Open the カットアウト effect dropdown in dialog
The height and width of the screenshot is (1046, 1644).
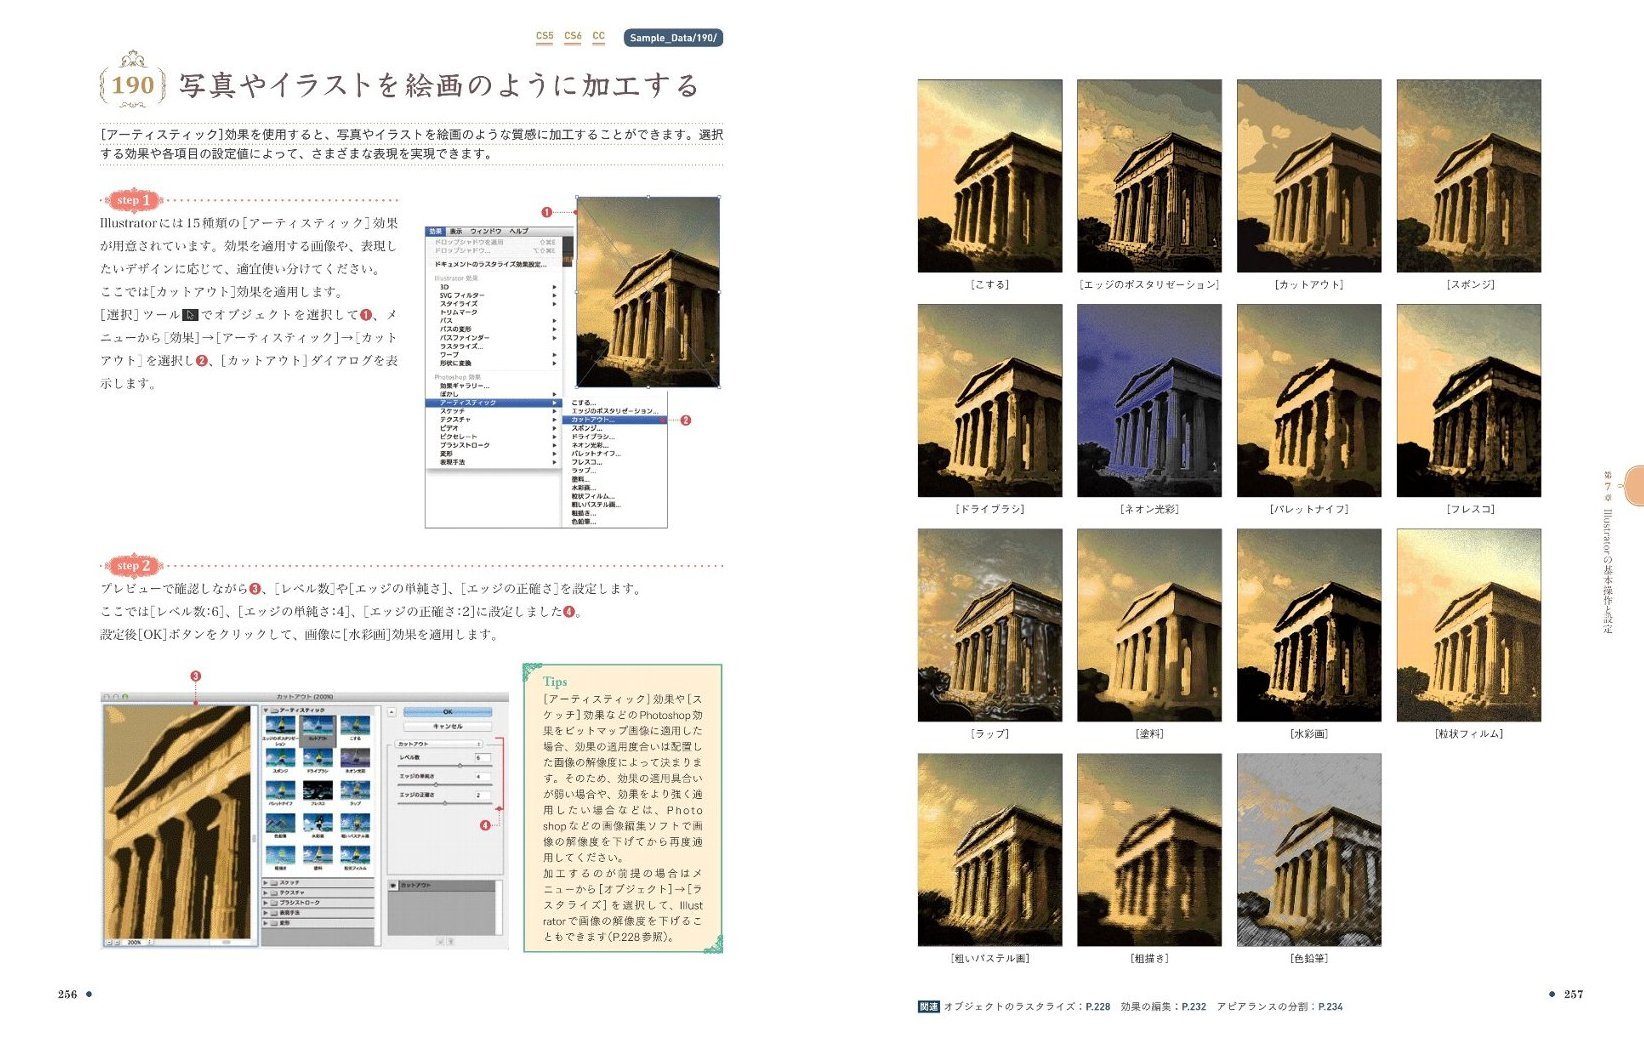pos(438,744)
